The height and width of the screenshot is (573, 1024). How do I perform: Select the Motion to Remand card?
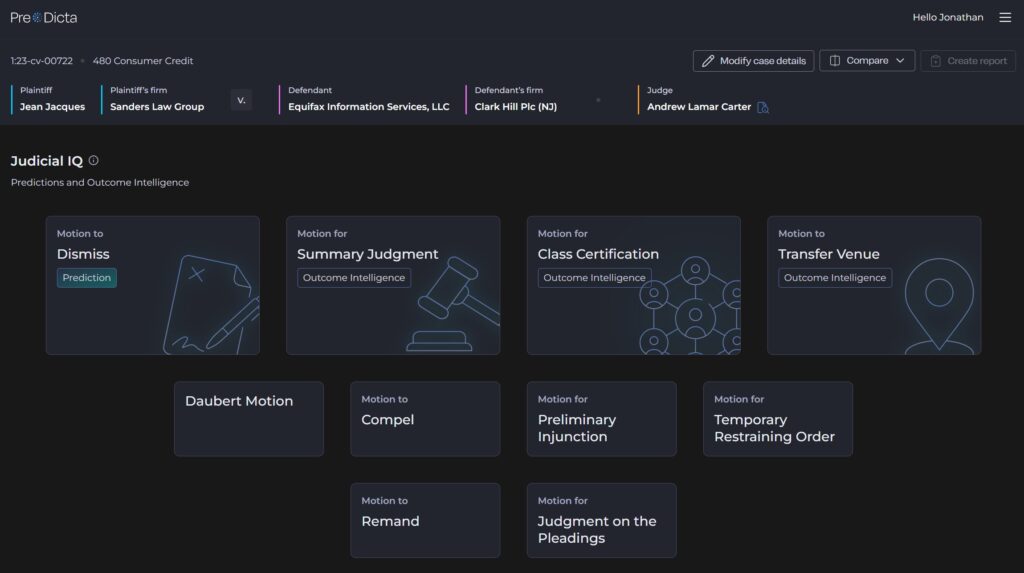click(x=425, y=520)
